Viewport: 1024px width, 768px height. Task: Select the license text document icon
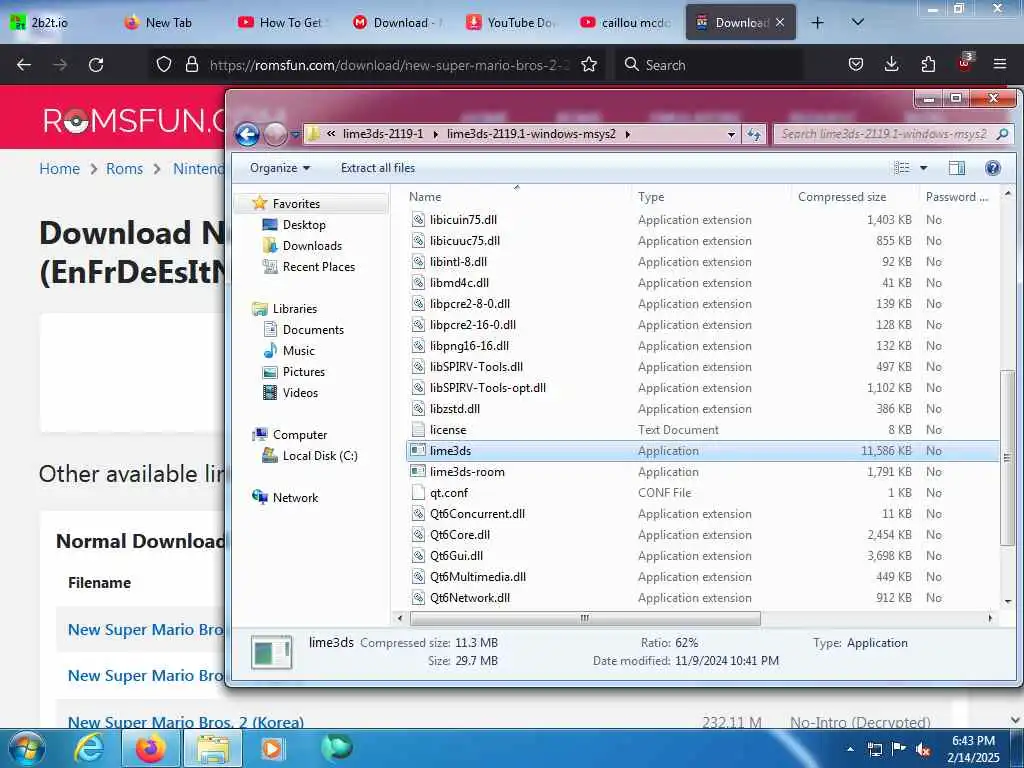coord(418,430)
